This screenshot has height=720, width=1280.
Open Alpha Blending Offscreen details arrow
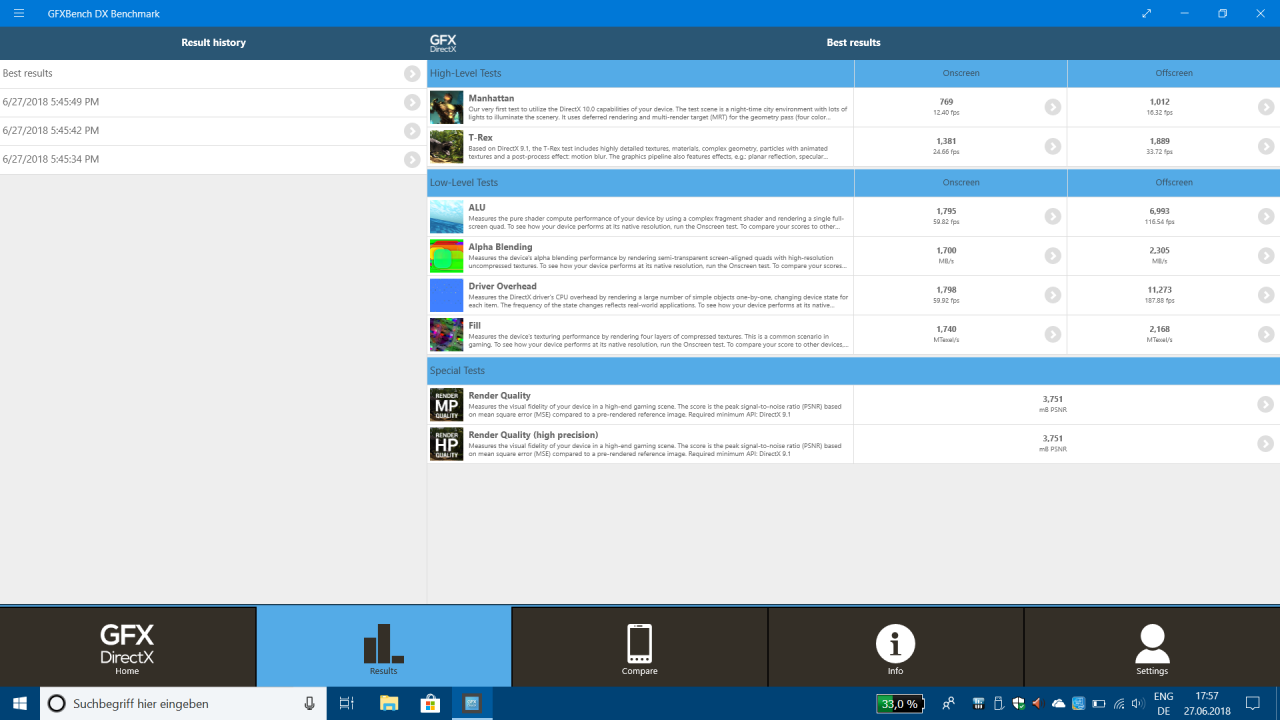click(1266, 256)
